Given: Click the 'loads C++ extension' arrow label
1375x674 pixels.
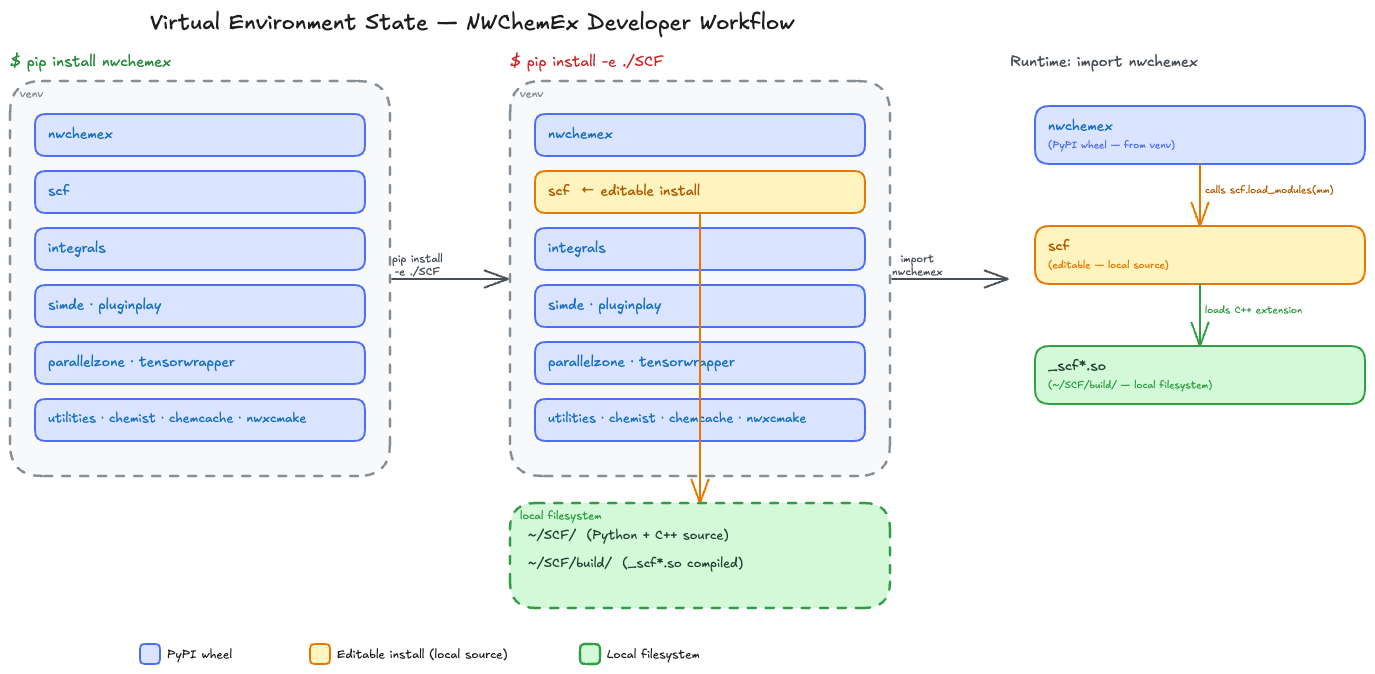Looking at the screenshot, I should pos(1253,310).
